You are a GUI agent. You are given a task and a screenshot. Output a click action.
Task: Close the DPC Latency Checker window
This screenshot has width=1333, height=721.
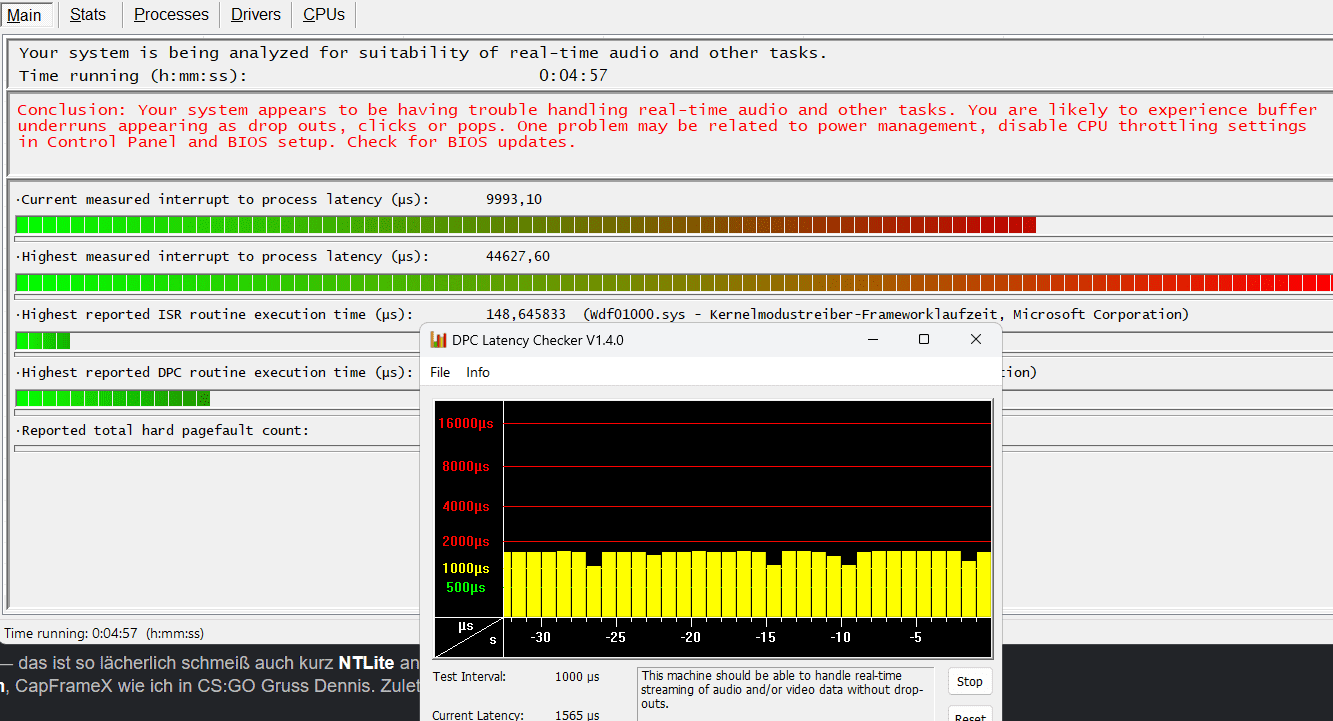pos(976,340)
